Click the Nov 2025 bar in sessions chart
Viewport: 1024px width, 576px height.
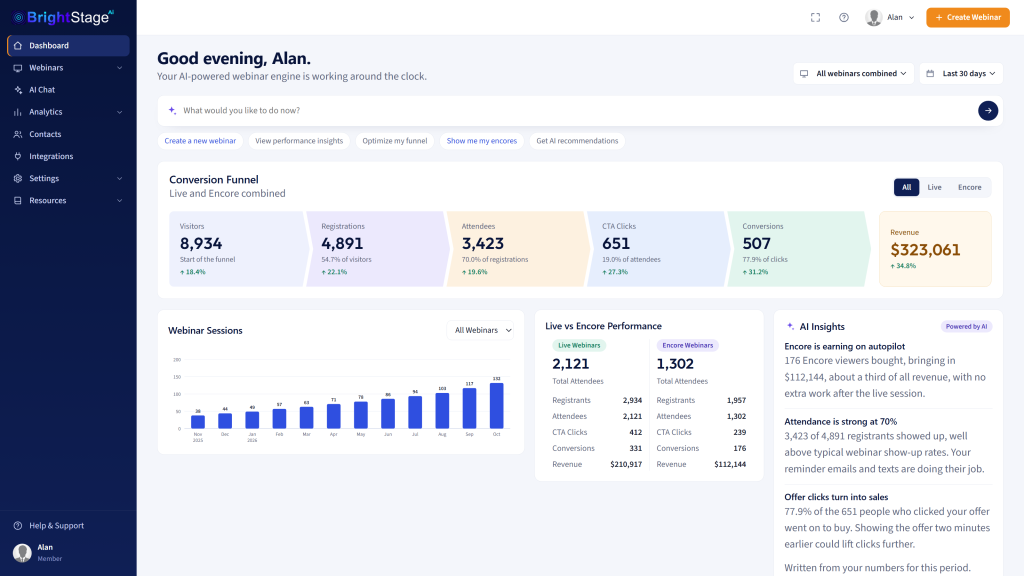[198, 422]
